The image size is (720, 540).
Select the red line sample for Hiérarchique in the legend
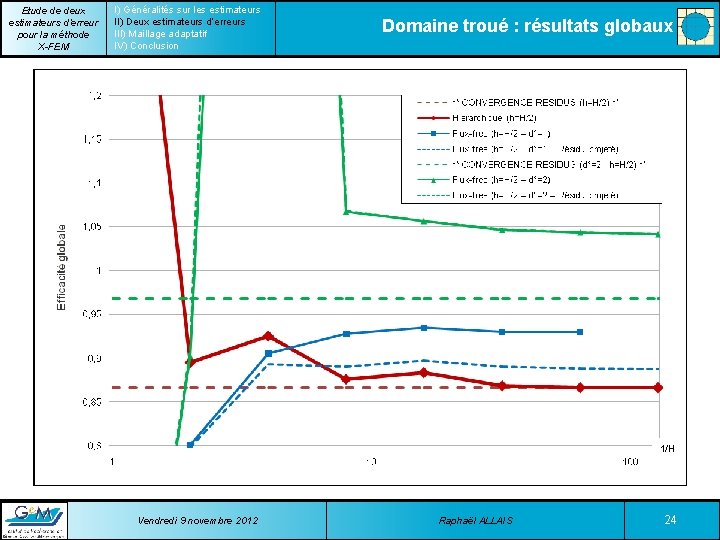coord(433,118)
